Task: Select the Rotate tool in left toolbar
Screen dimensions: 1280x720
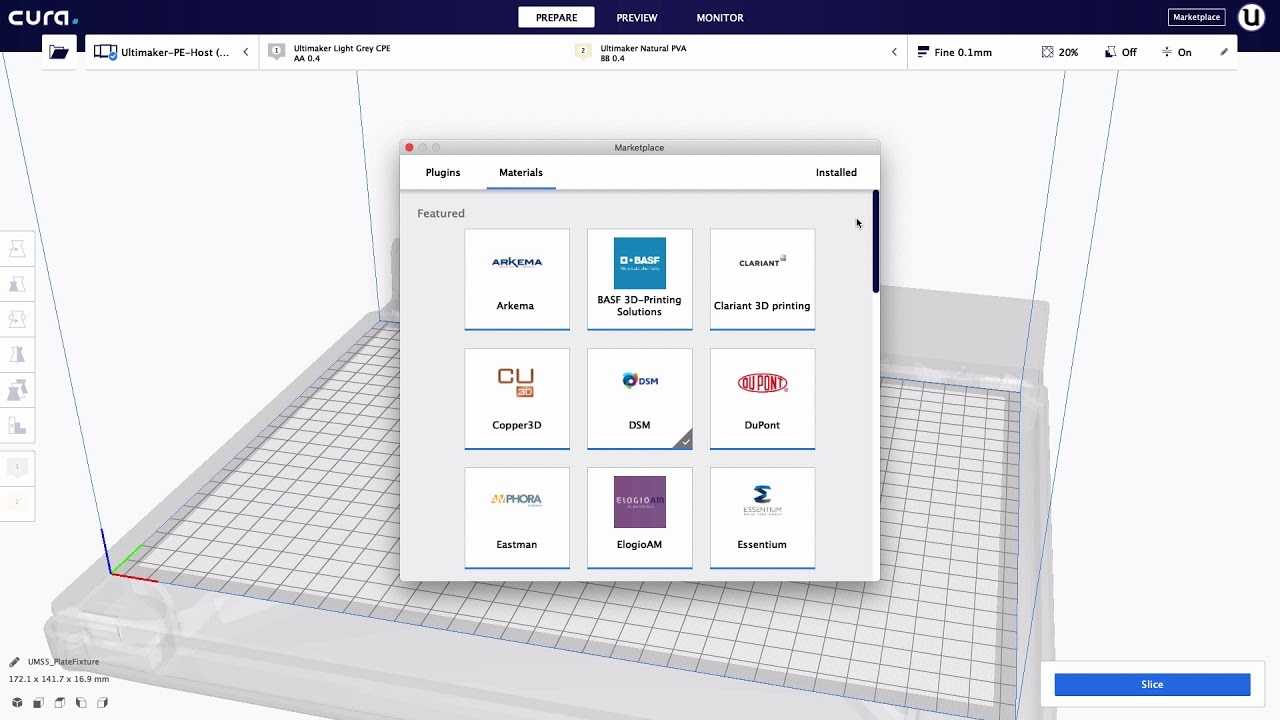Action: [x=17, y=320]
